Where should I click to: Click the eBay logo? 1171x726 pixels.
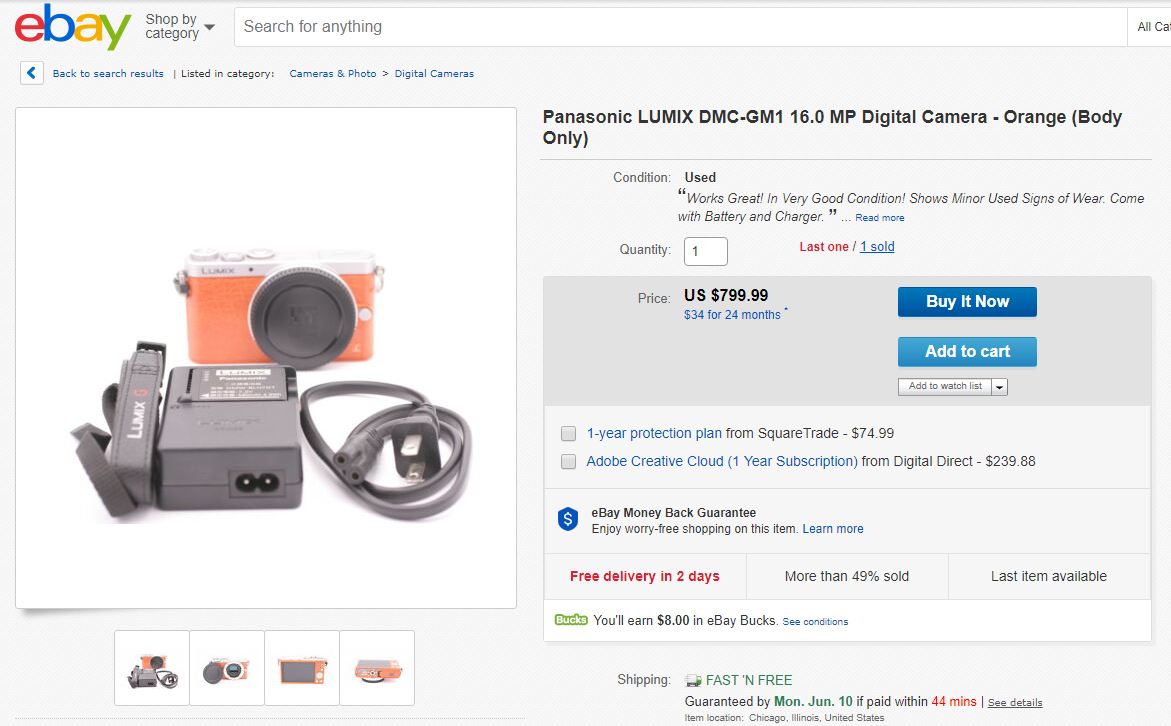pyautogui.click(x=72, y=27)
